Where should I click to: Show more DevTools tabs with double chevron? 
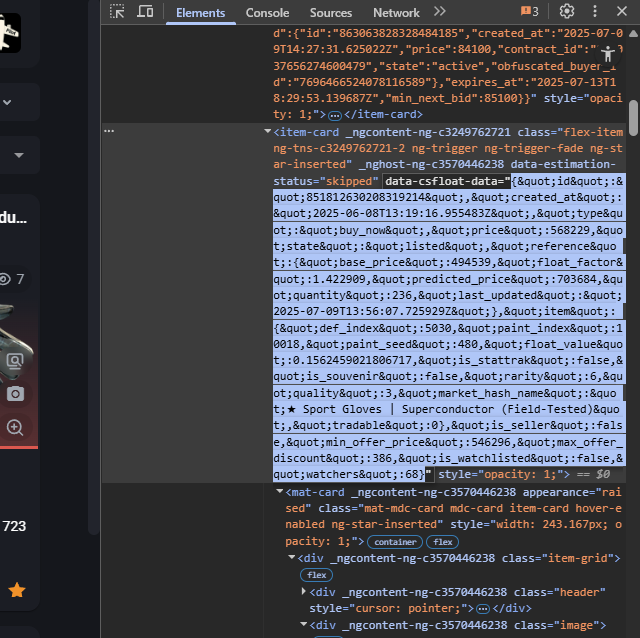tap(440, 11)
